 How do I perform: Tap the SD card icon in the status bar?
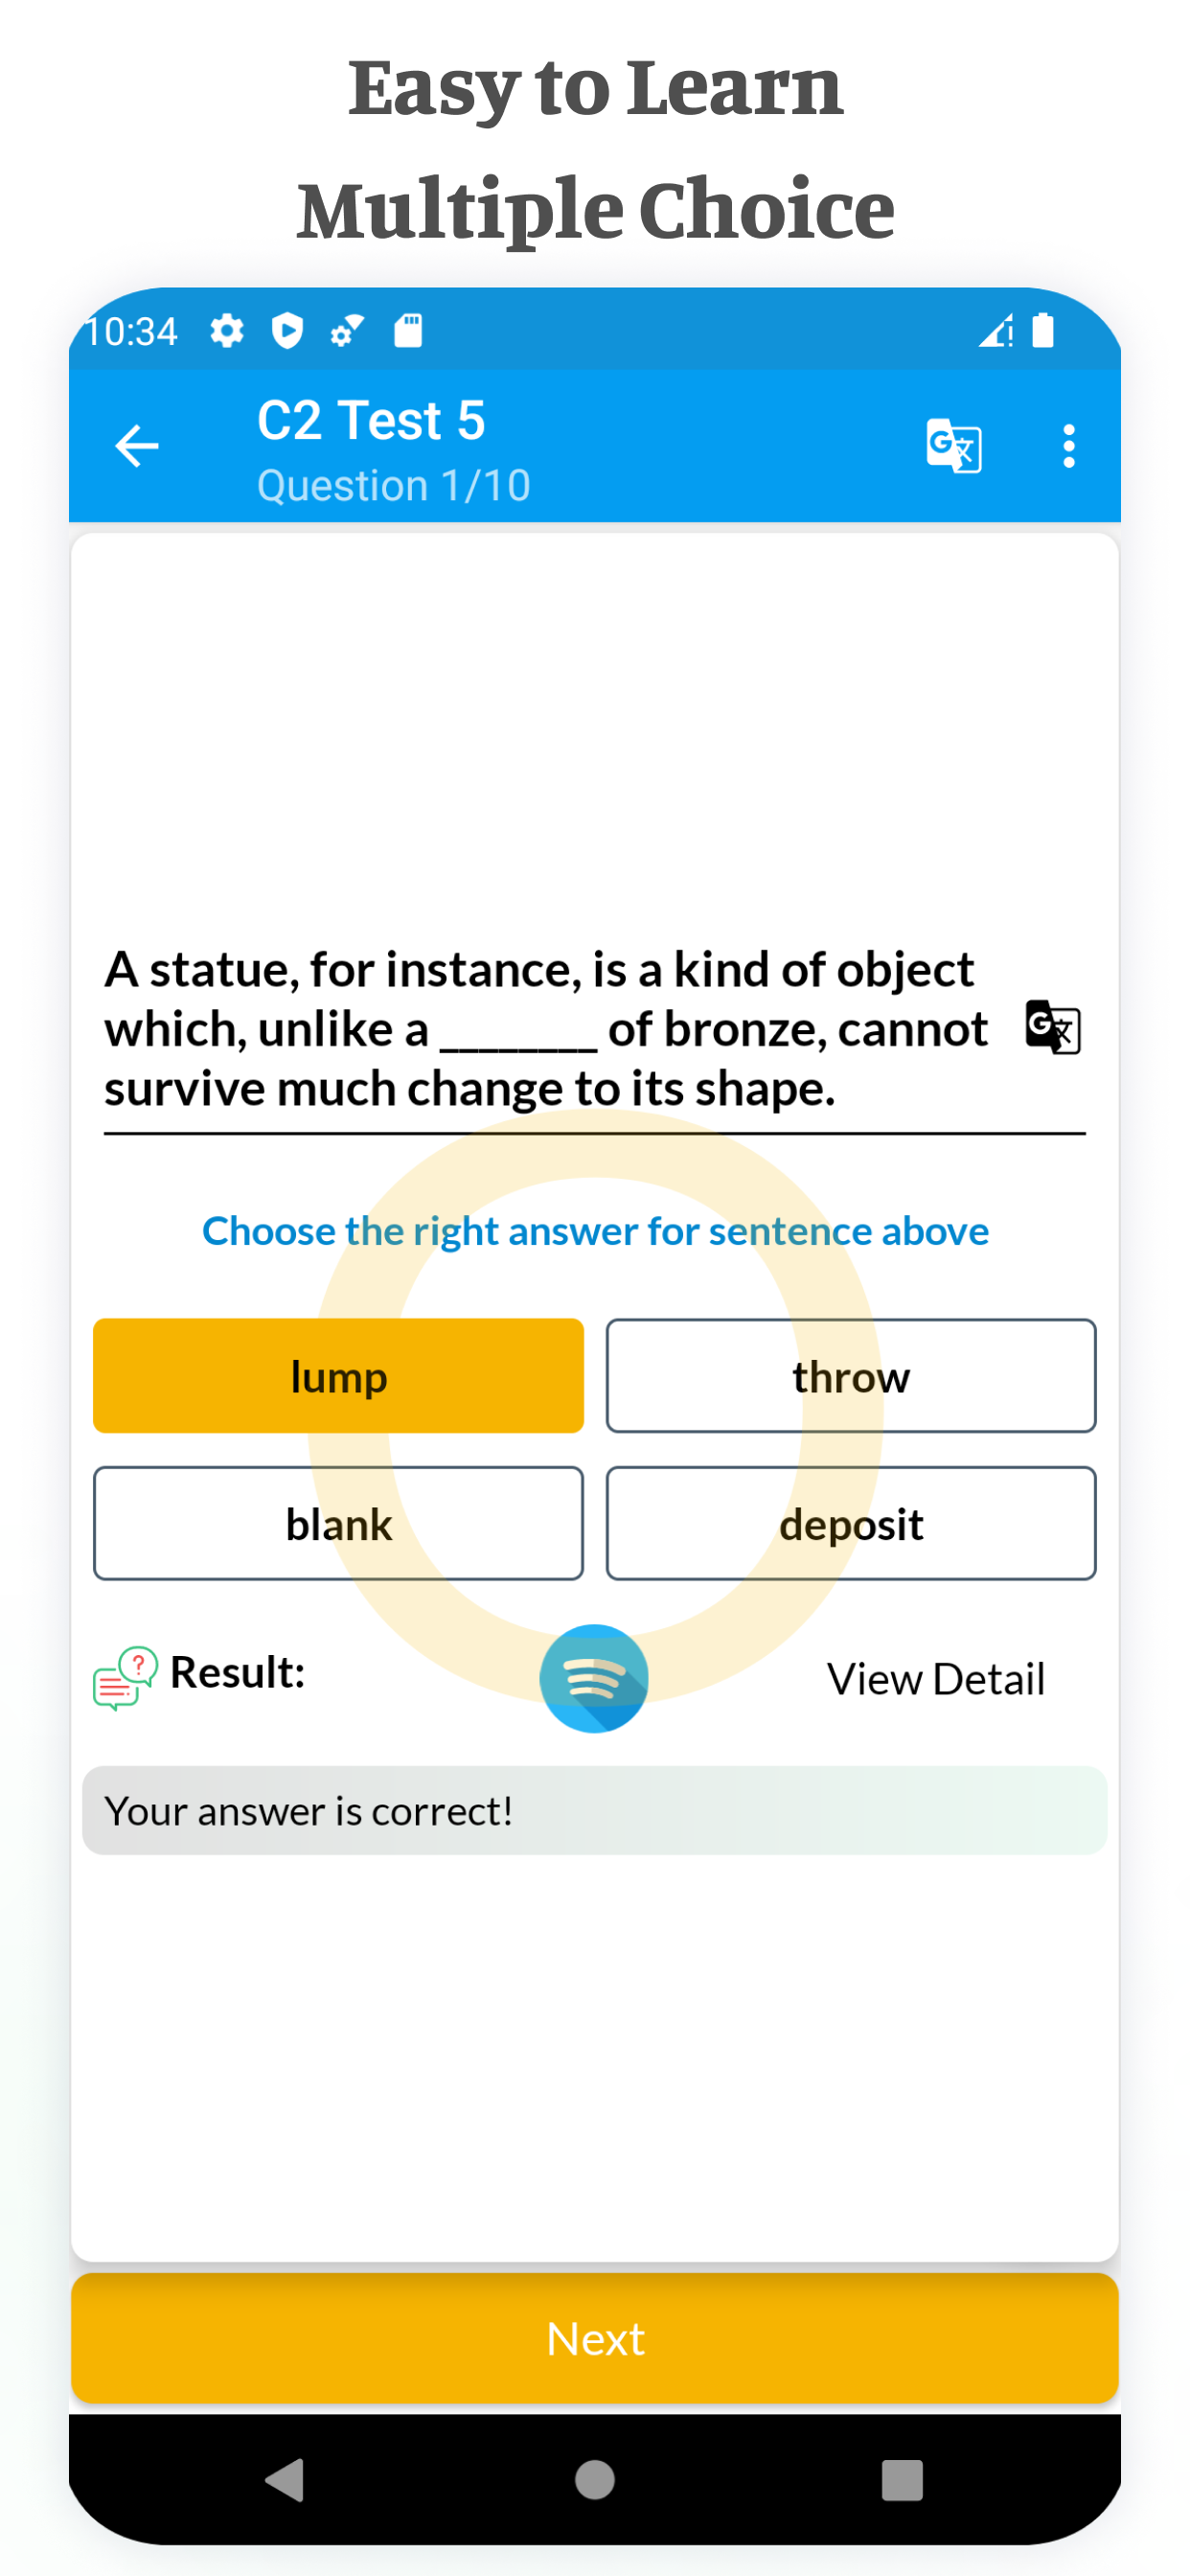click(x=410, y=331)
